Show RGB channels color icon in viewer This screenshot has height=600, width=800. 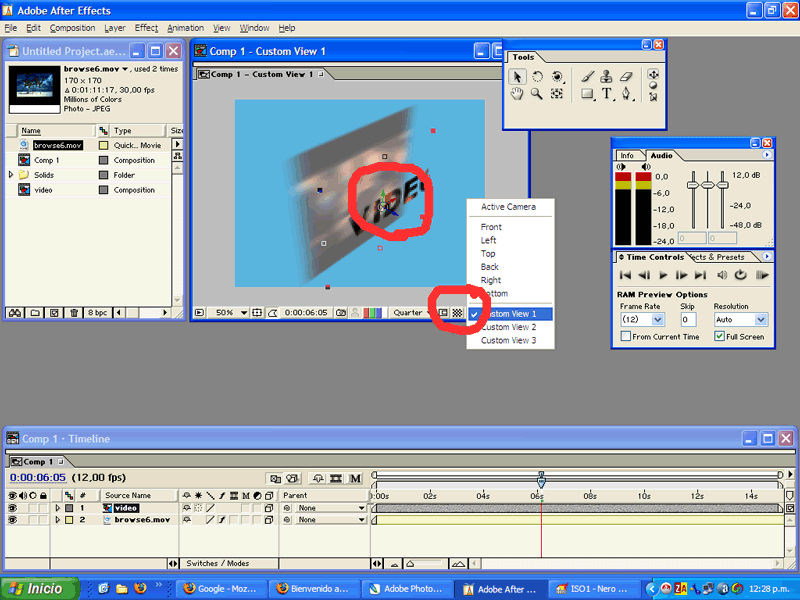[372, 313]
